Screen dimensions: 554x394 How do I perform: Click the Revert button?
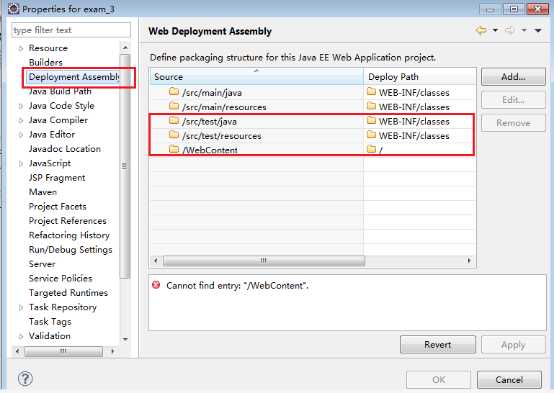(x=438, y=345)
